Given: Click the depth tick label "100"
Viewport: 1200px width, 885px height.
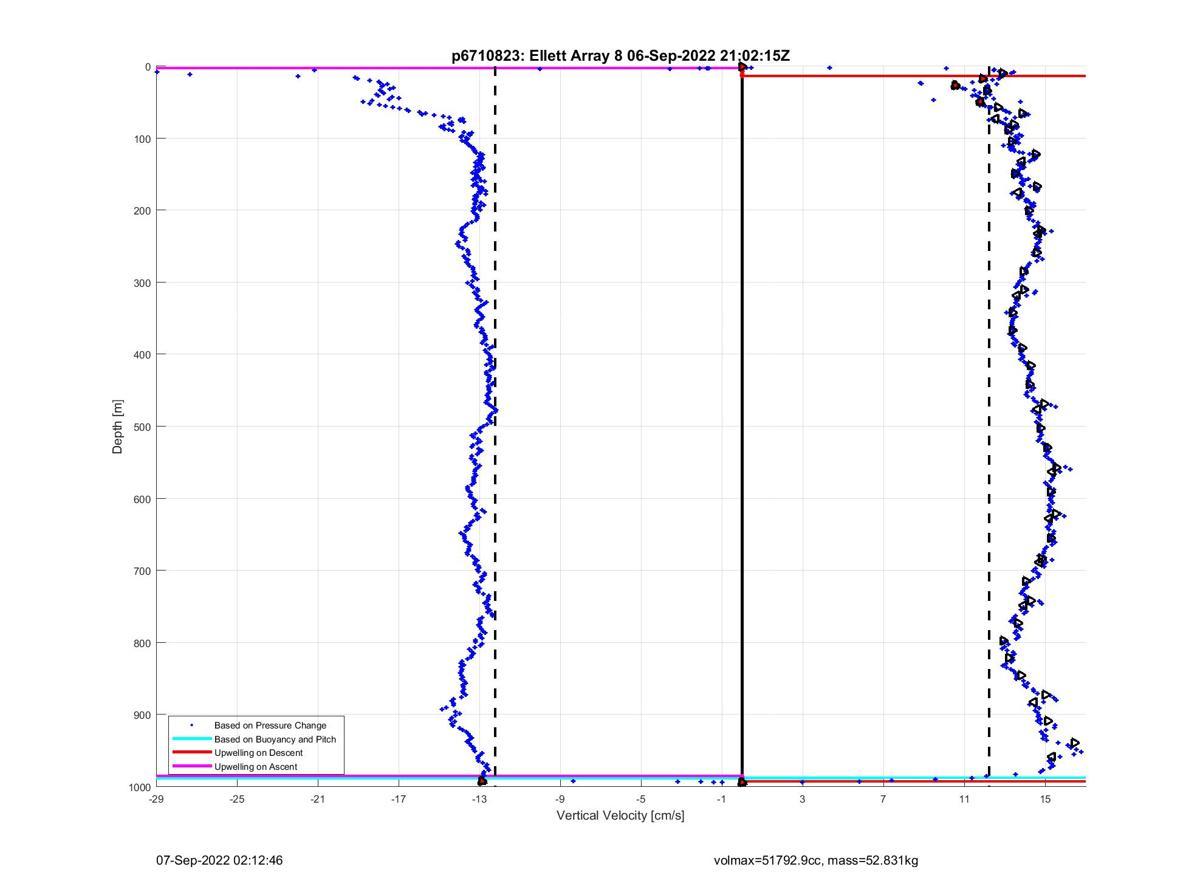Looking at the screenshot, I should click(142, 139).
